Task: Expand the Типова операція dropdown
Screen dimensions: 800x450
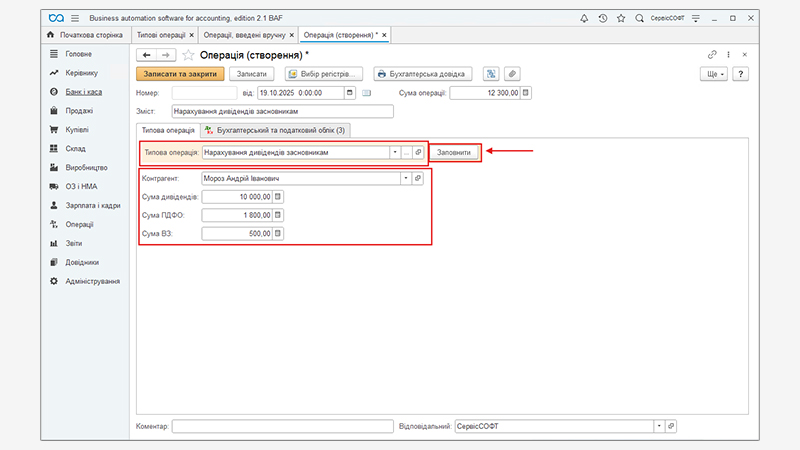Action: (395, 152)
